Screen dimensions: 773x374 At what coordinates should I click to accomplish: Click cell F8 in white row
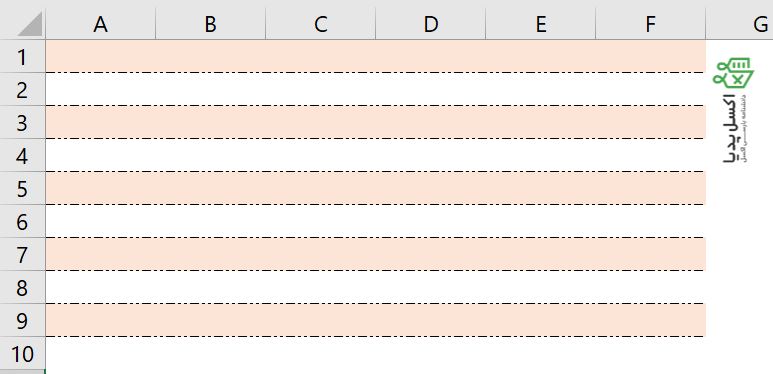click(x=650, y=287)
